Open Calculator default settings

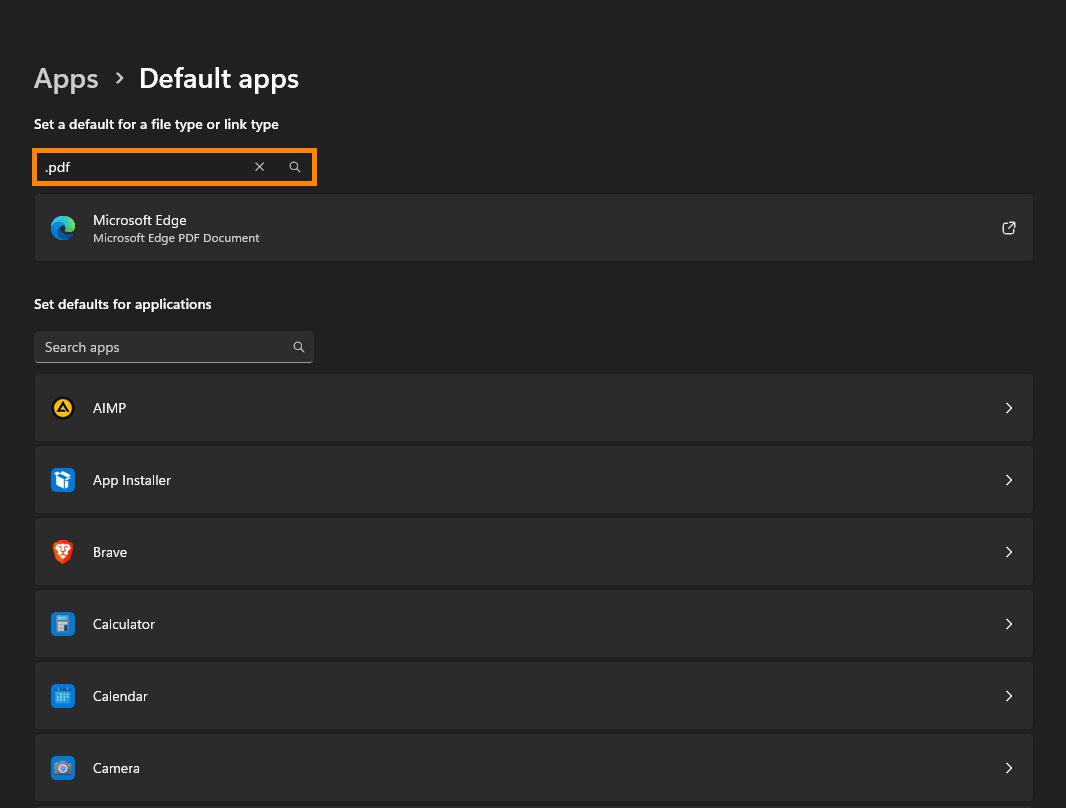click(534, 624)
